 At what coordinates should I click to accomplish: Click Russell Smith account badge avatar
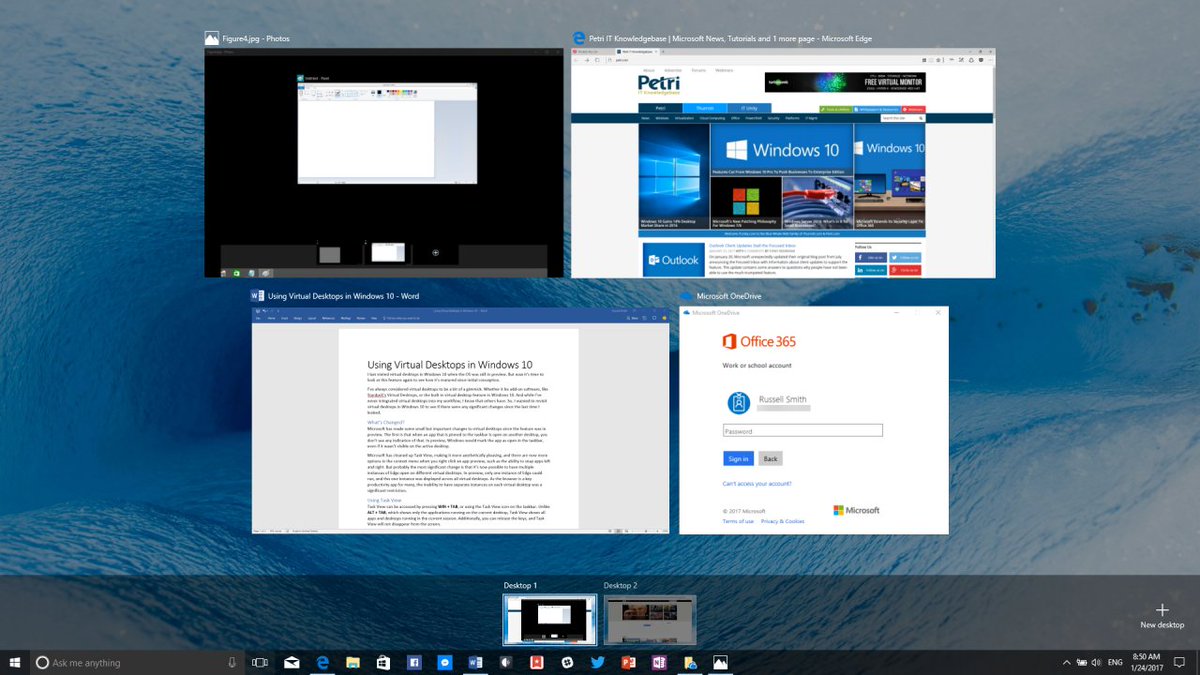click(x=738, y=404)
